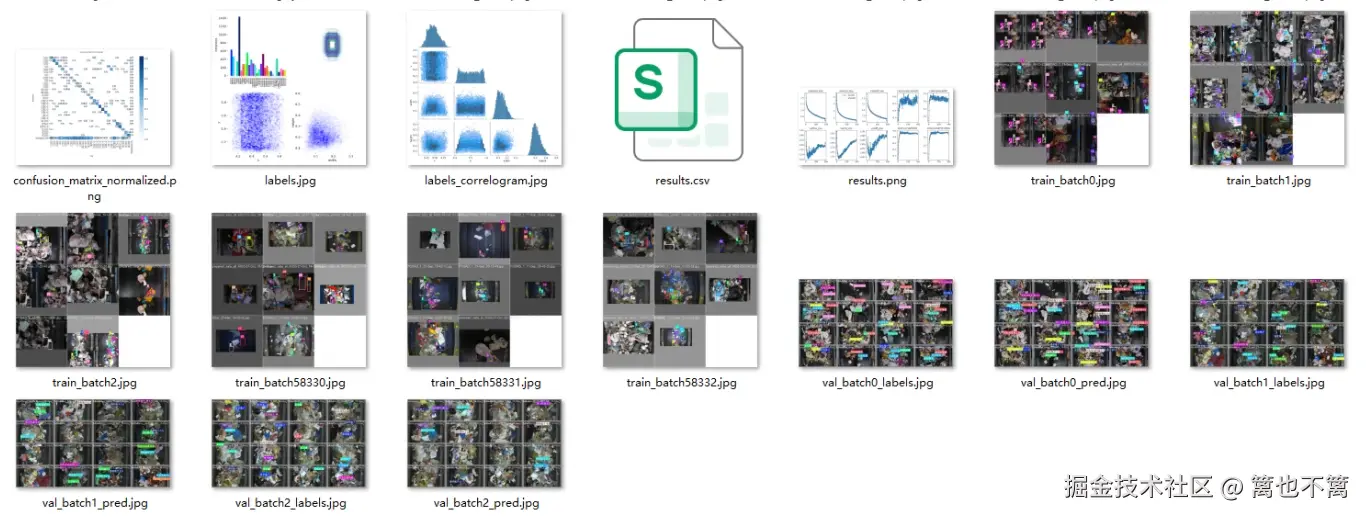Viewport: 1366px width, 517px height.
Task: Open the labels.jpg thumbnail image
Action: click(x=289, y=88)
